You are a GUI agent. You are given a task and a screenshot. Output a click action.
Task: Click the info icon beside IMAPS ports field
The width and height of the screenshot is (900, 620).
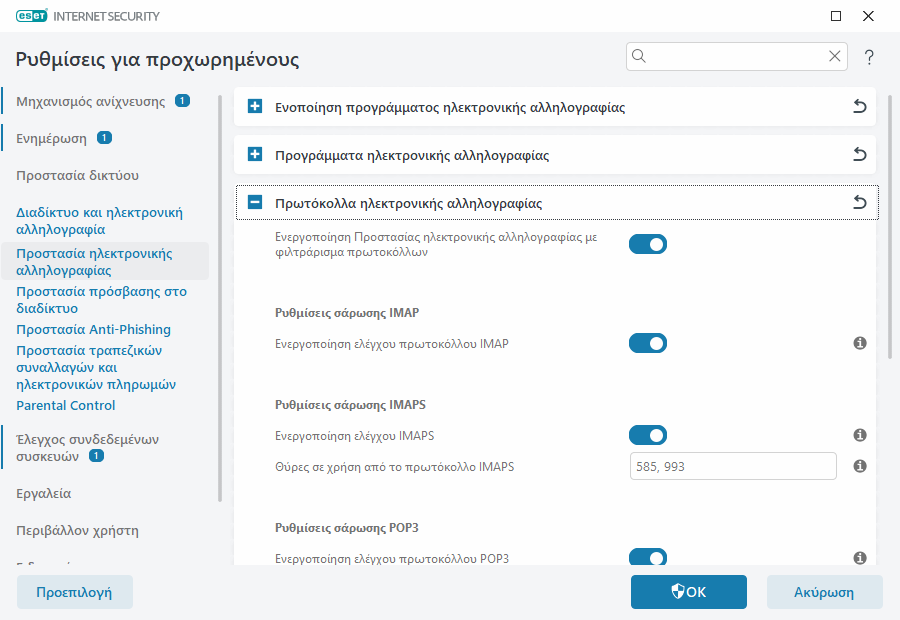pos(860,466)
